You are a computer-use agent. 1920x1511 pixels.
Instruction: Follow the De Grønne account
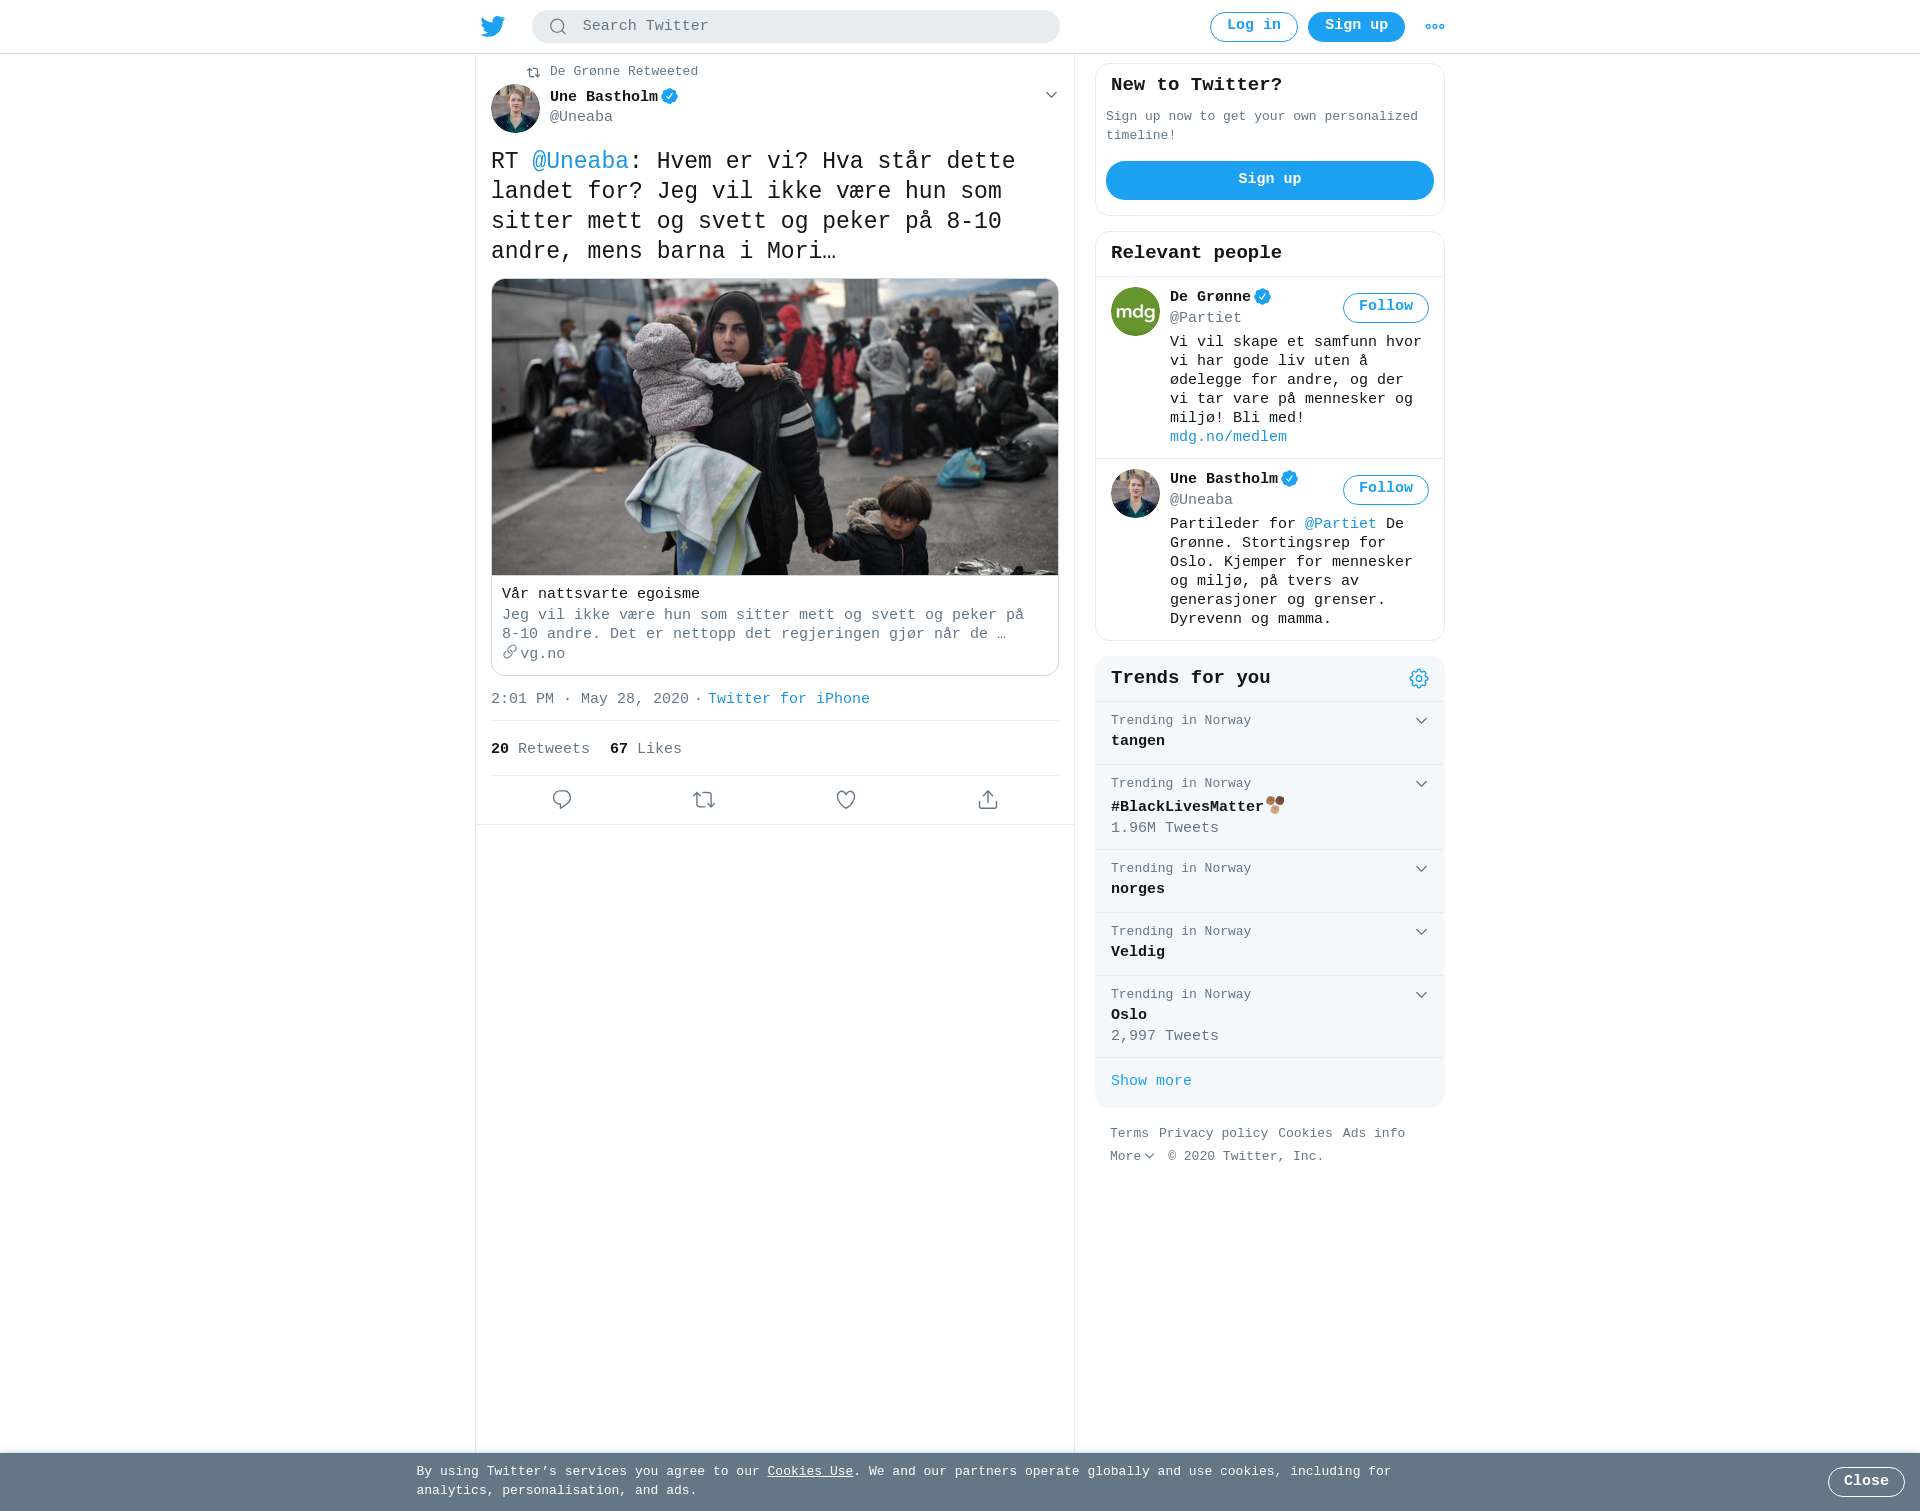(x=1386, y=307)
